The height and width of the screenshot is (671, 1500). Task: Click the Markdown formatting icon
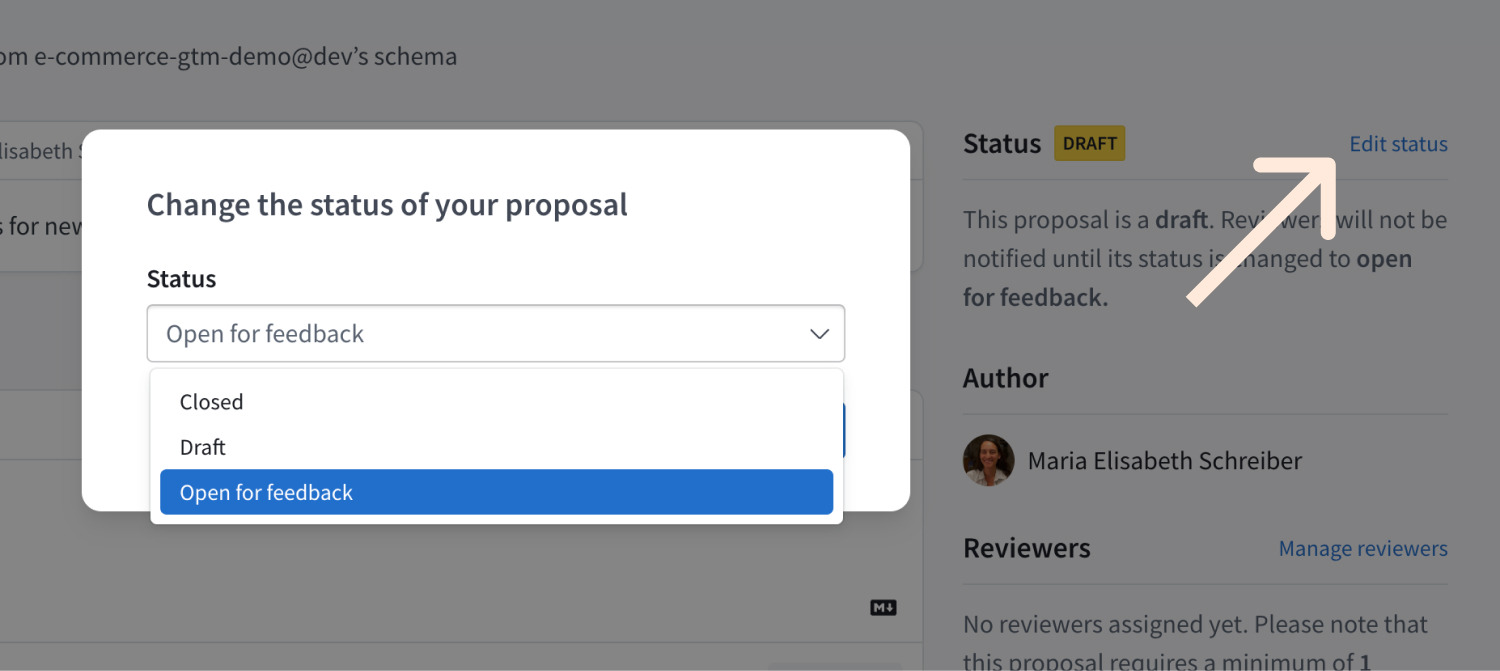(x=882, y=607)
